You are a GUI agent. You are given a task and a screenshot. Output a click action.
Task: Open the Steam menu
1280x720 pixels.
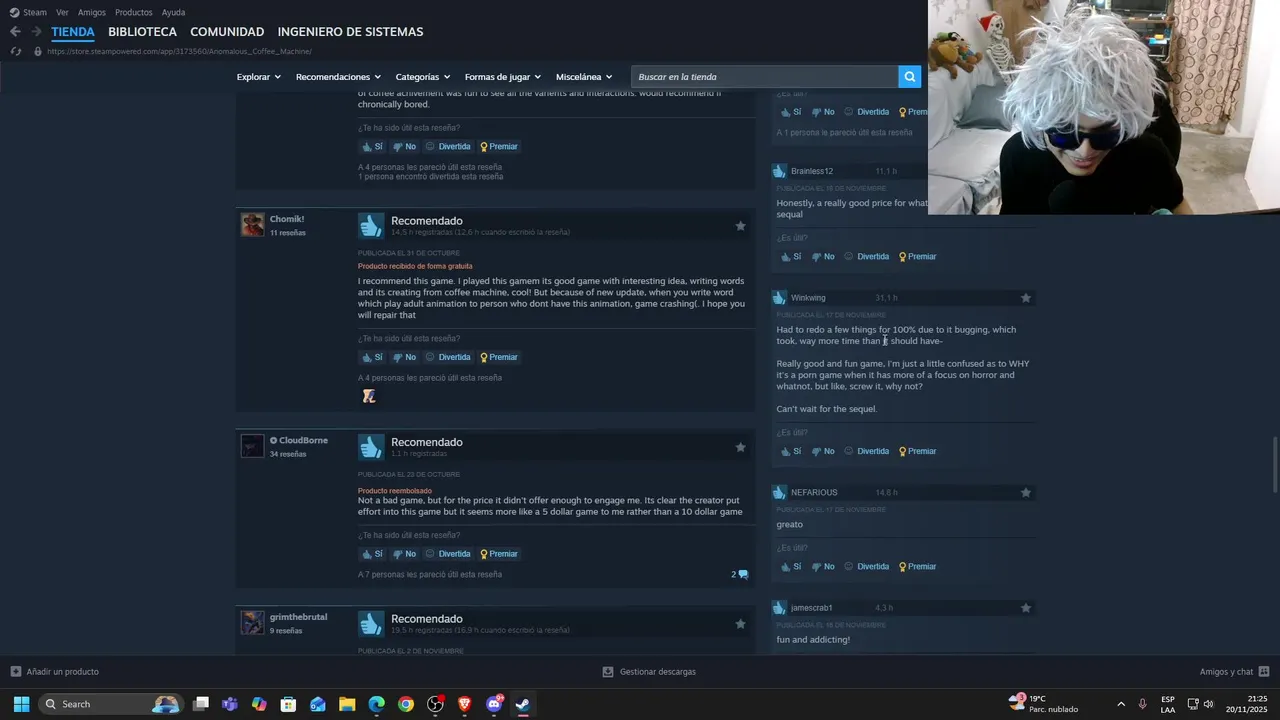click(28, 12)
